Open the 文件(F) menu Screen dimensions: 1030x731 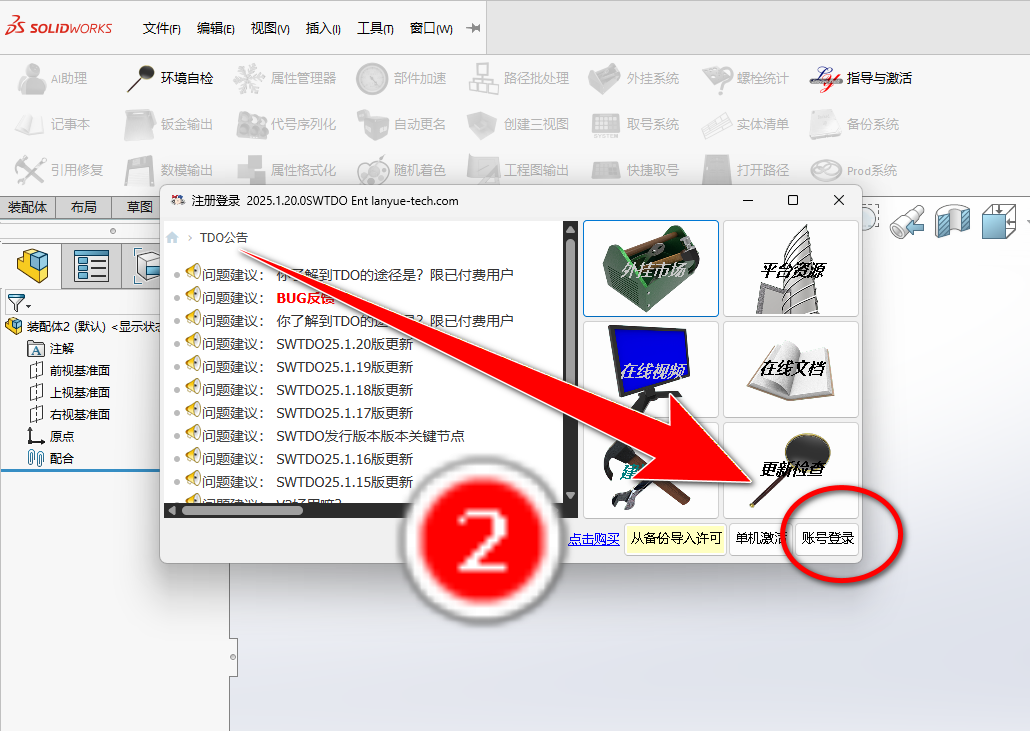(161, 28)
